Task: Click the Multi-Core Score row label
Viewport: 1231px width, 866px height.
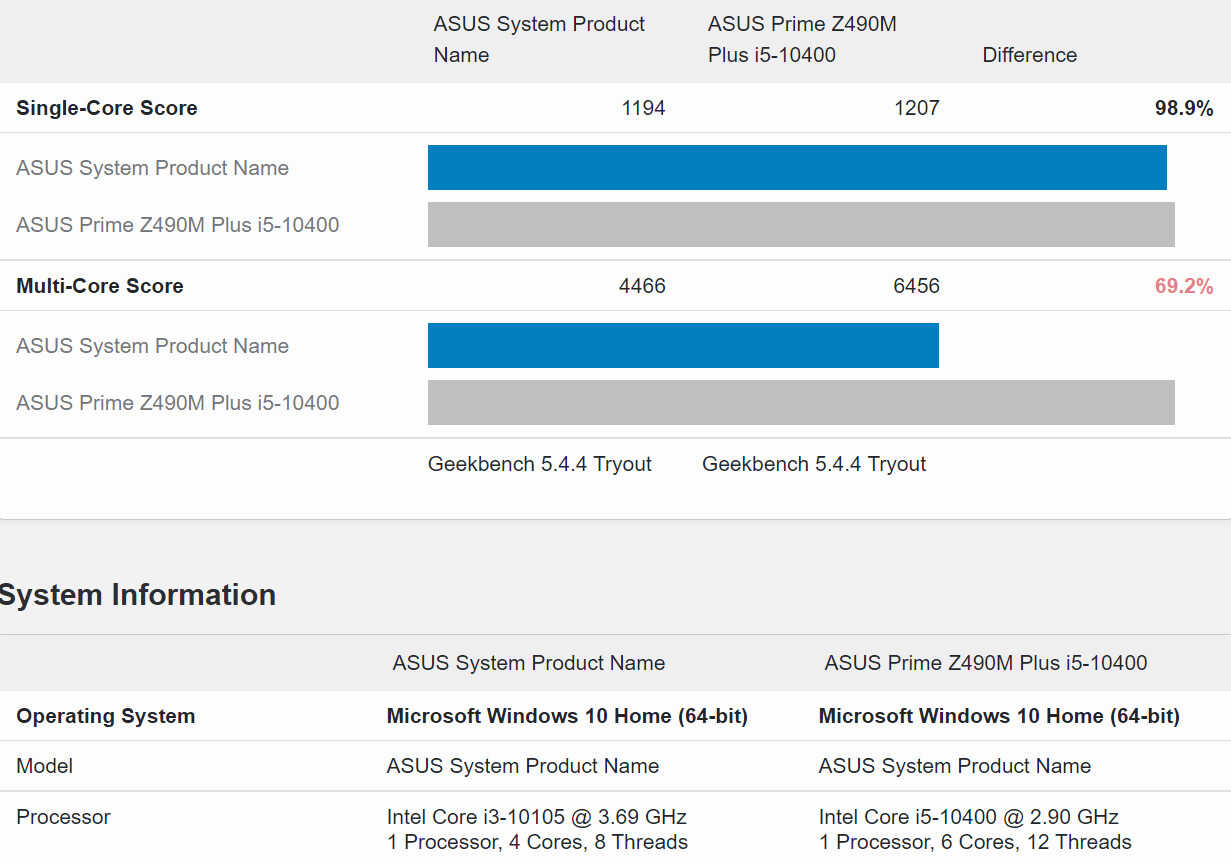Action: click(100, 286)
